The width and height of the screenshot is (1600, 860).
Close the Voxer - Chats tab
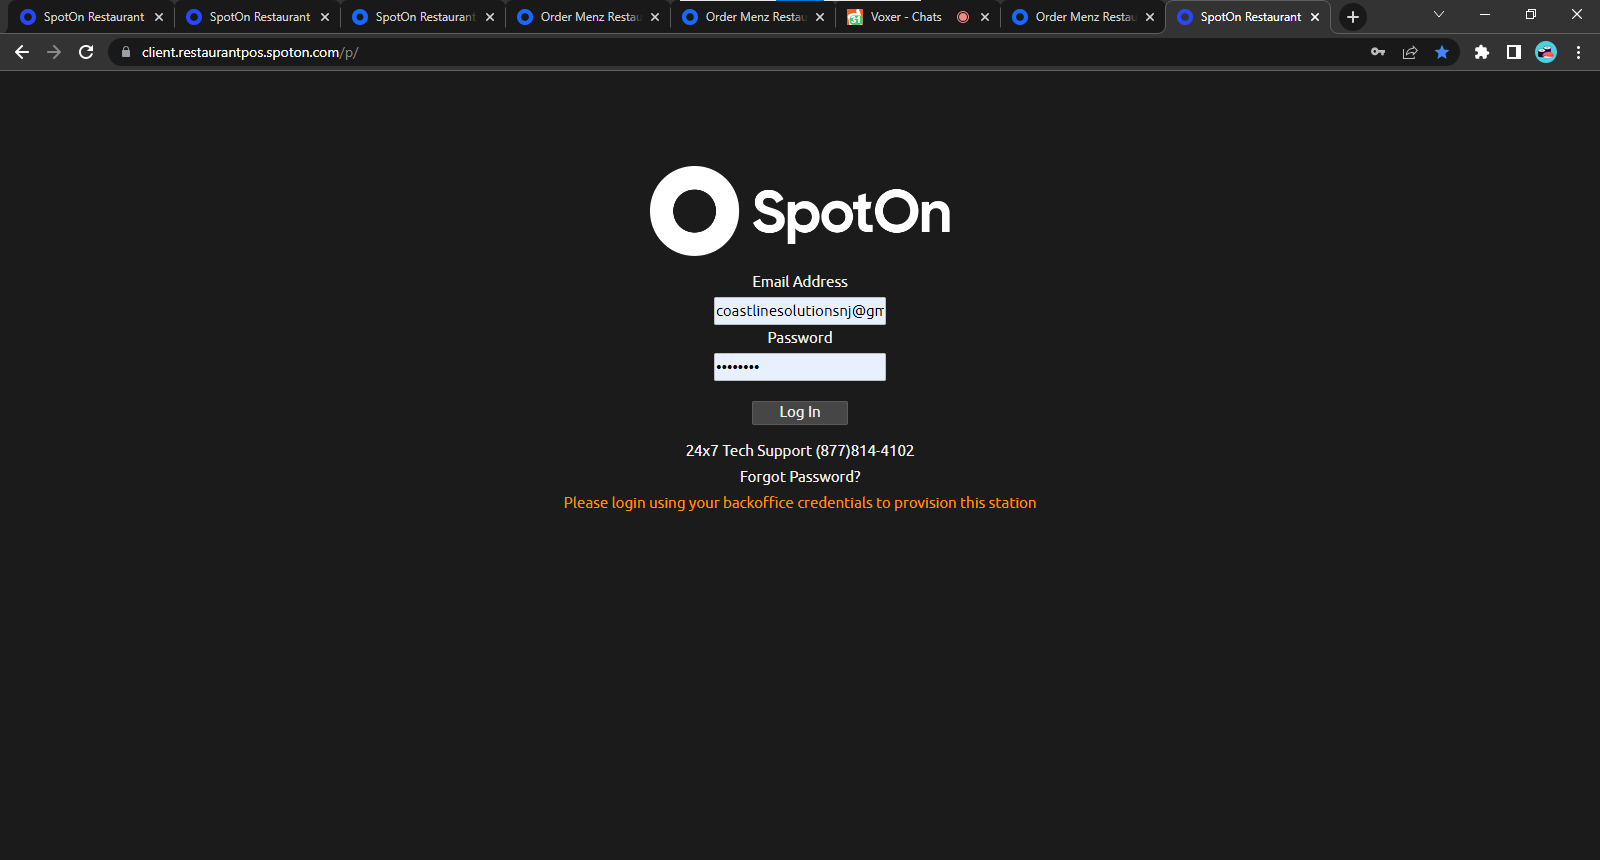[x=985, y=17]
